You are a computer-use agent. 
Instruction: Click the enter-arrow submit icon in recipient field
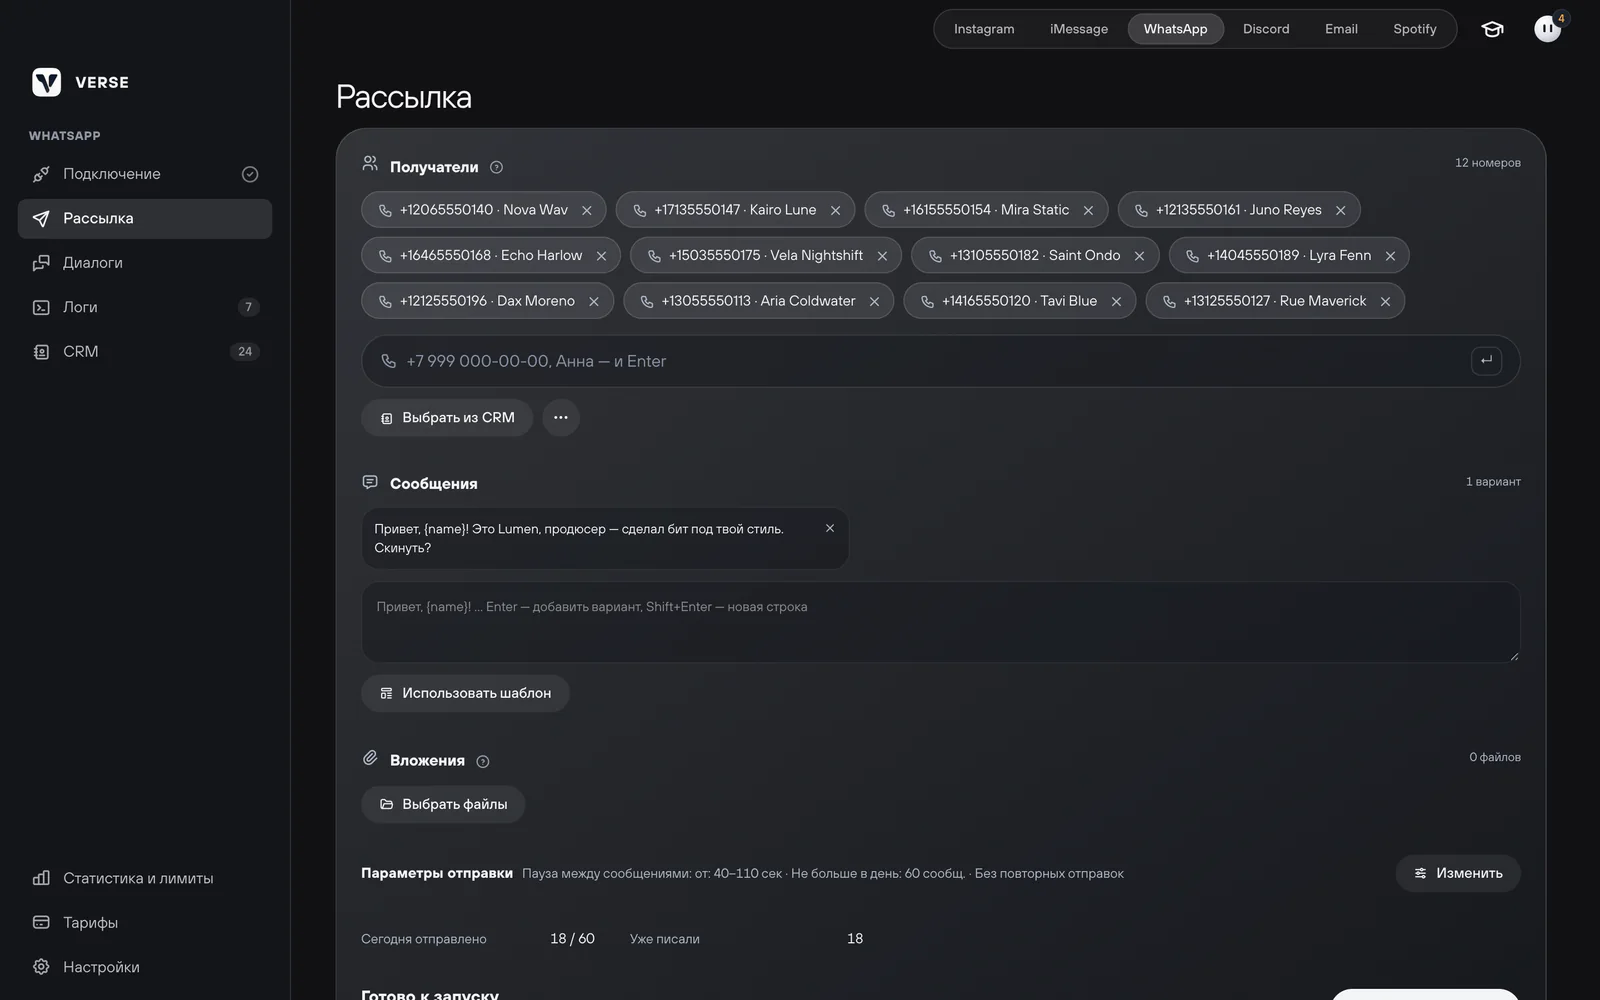pyautogui.click(x=1486, y=361)
